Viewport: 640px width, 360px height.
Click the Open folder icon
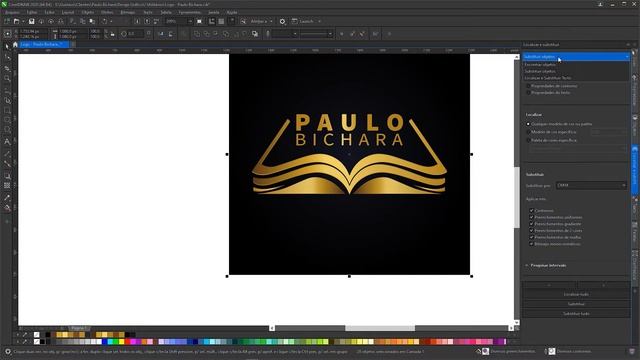point(16,21)
